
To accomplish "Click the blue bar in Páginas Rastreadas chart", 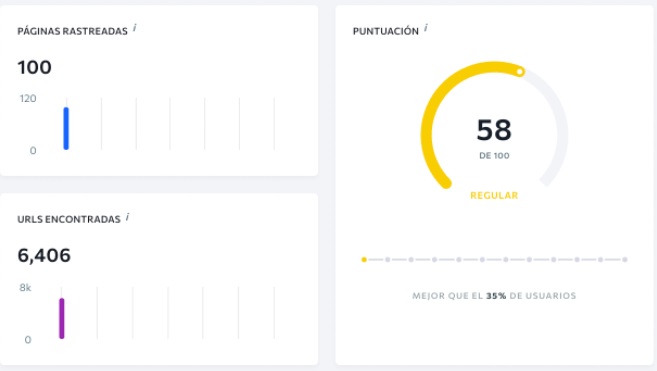I will pyautogui.click(x=66, y=128).
